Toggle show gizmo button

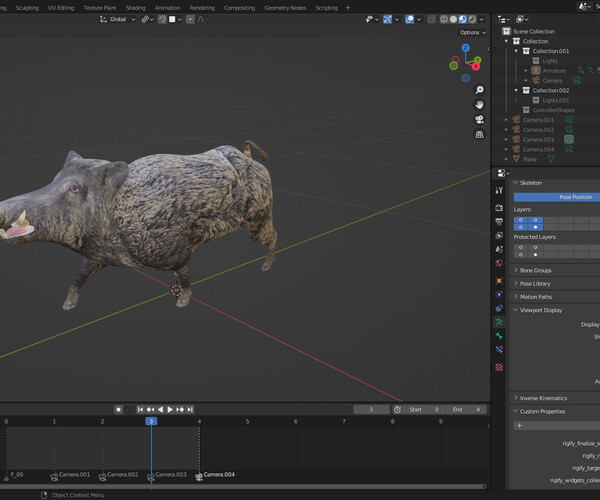[x=387, y=19]
